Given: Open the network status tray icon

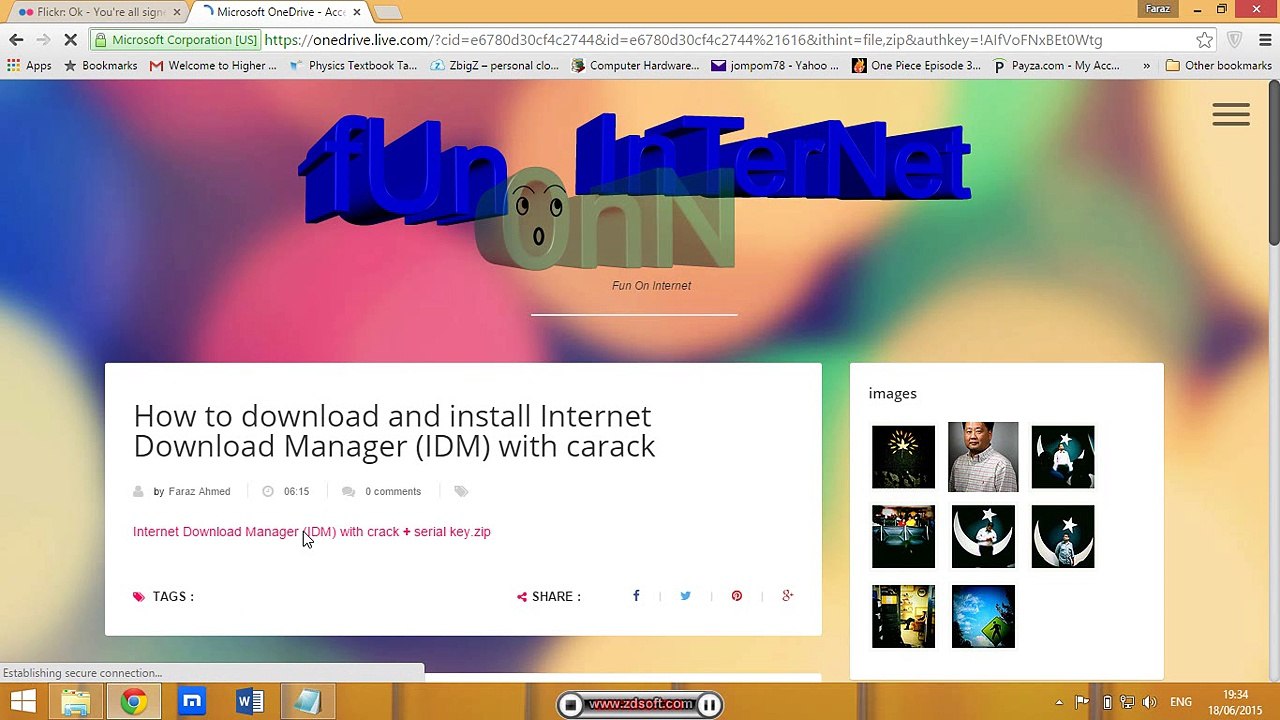Looking at the screenshot, I should 1127,702.
